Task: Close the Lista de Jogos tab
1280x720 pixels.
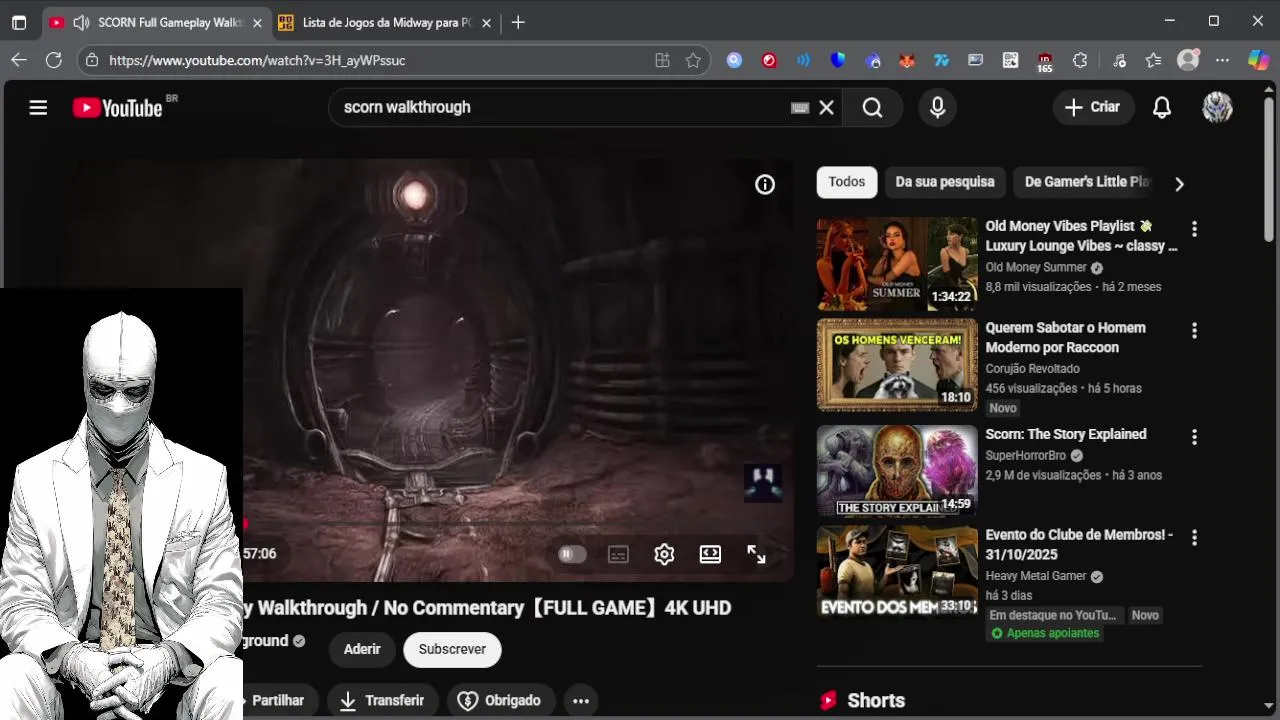Action: (486, 22)
